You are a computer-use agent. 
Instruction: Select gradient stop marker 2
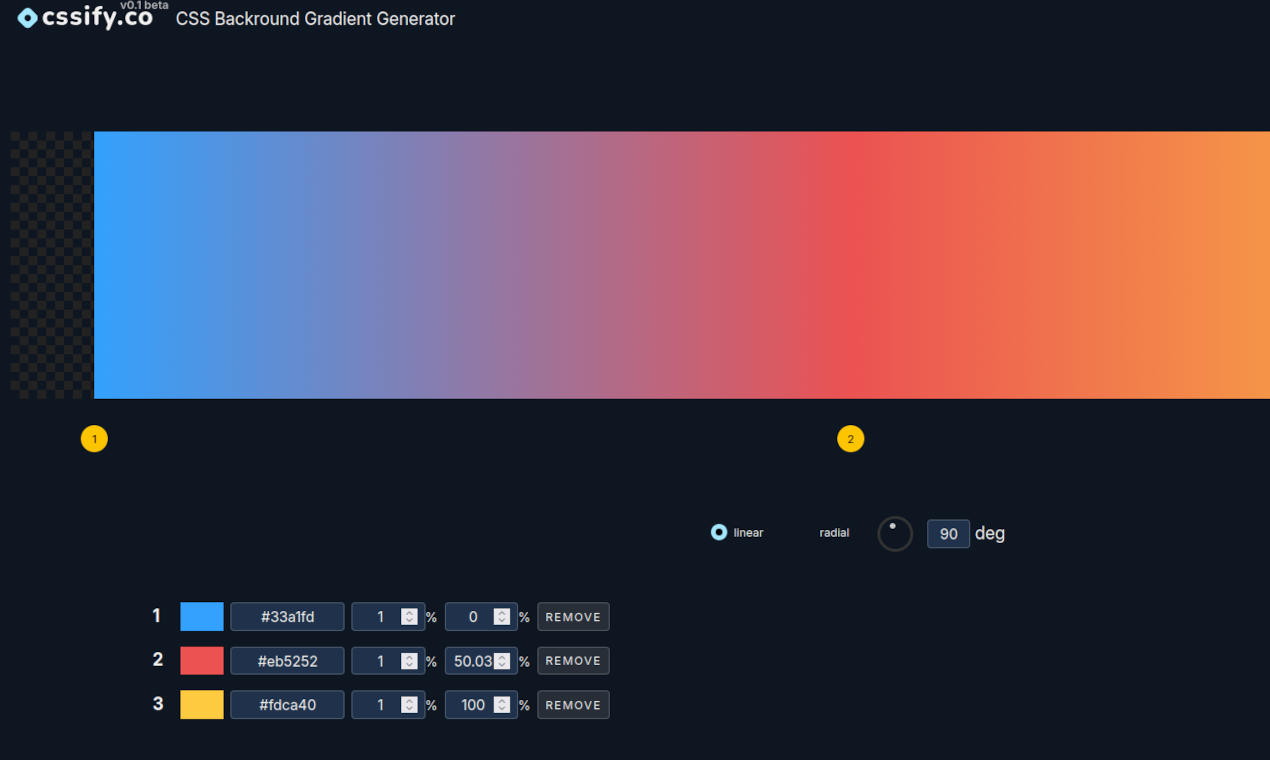[850, 439]
